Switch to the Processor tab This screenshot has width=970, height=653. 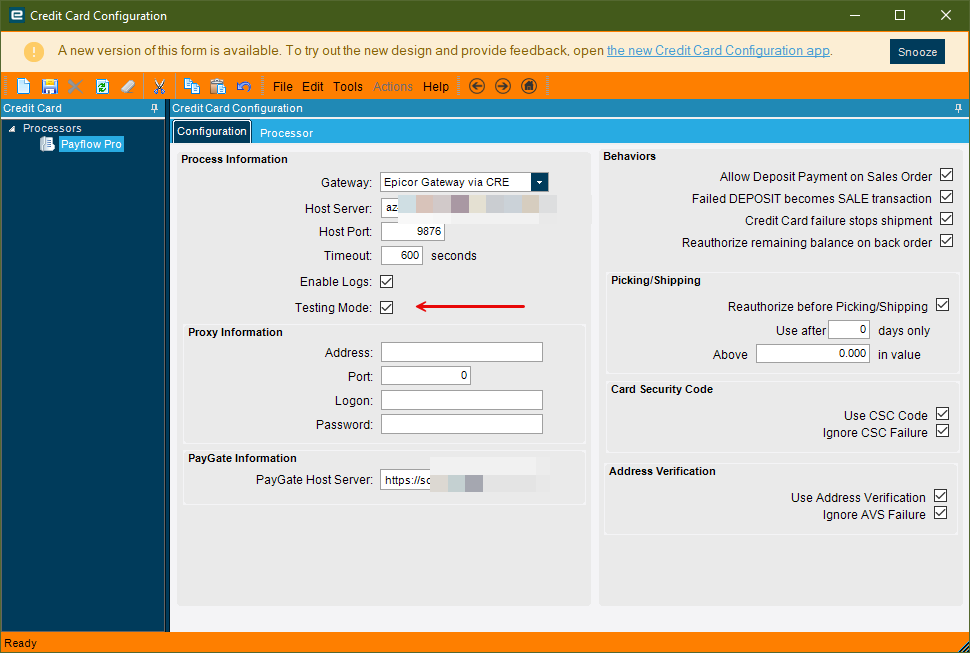[x=286, y=133]
